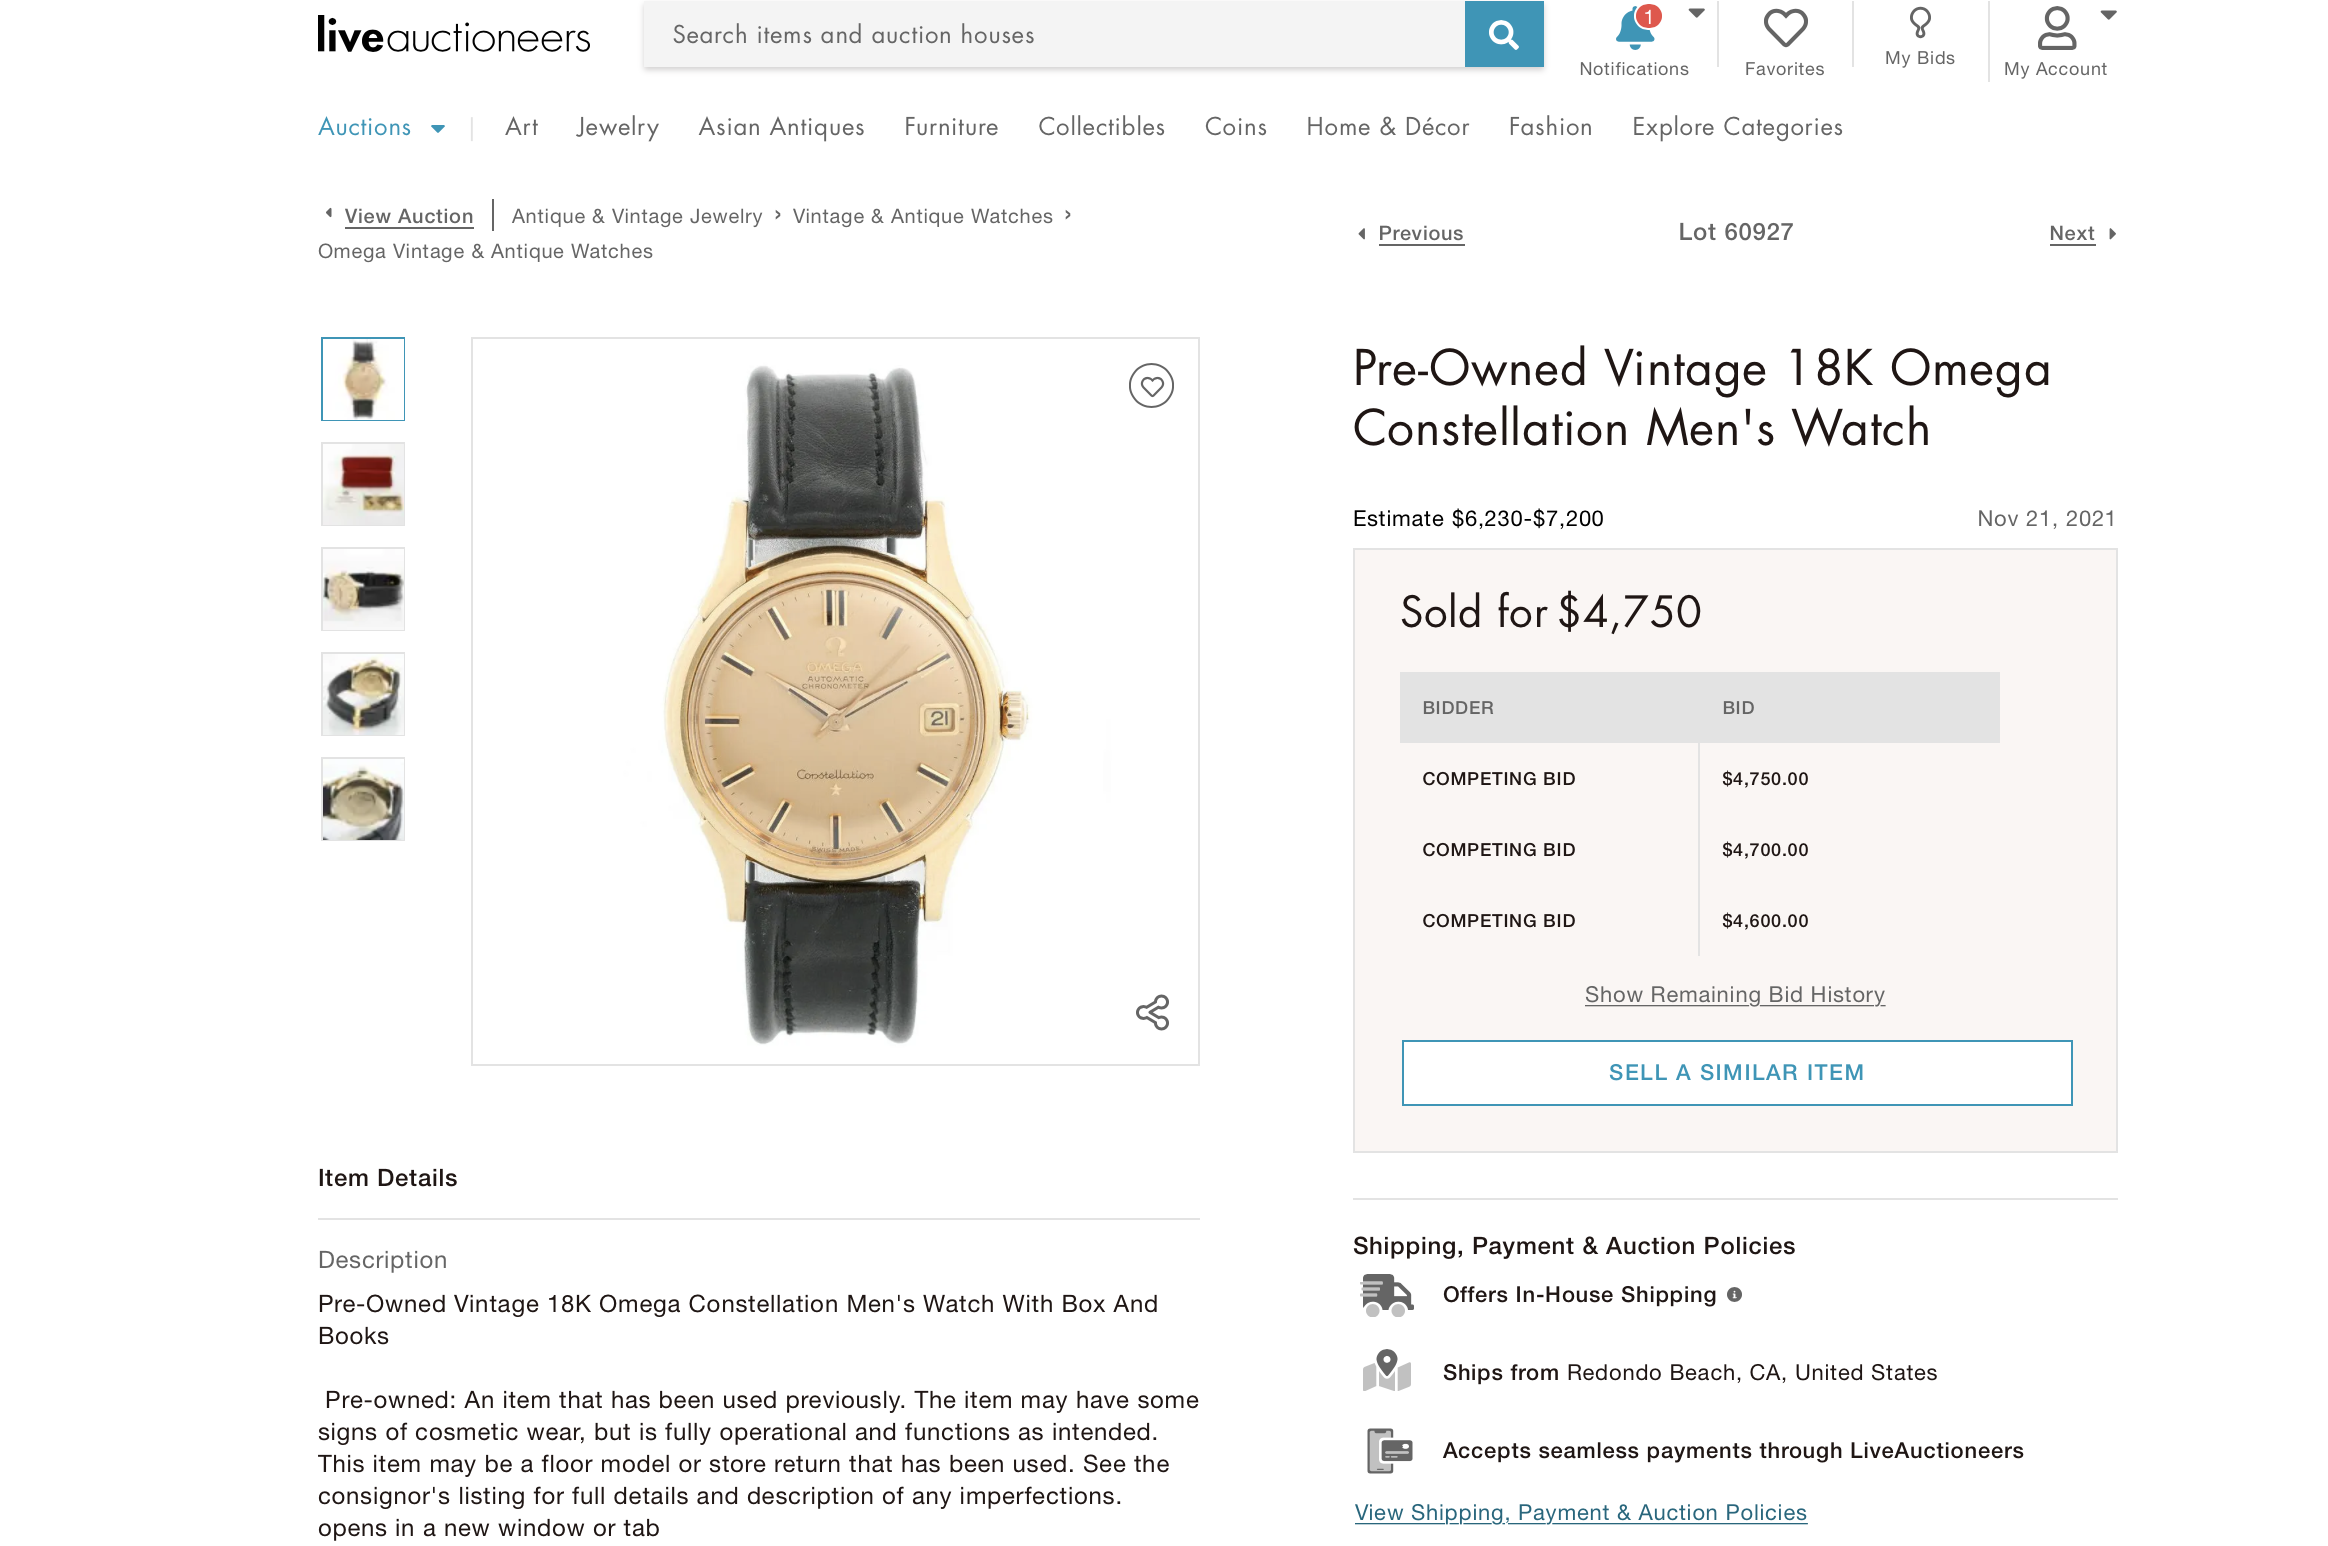Image resolution: width=2328 pixels, height=1546 pixels.
Task: Select the red box thumbnail image
Action: click(363, 484)
